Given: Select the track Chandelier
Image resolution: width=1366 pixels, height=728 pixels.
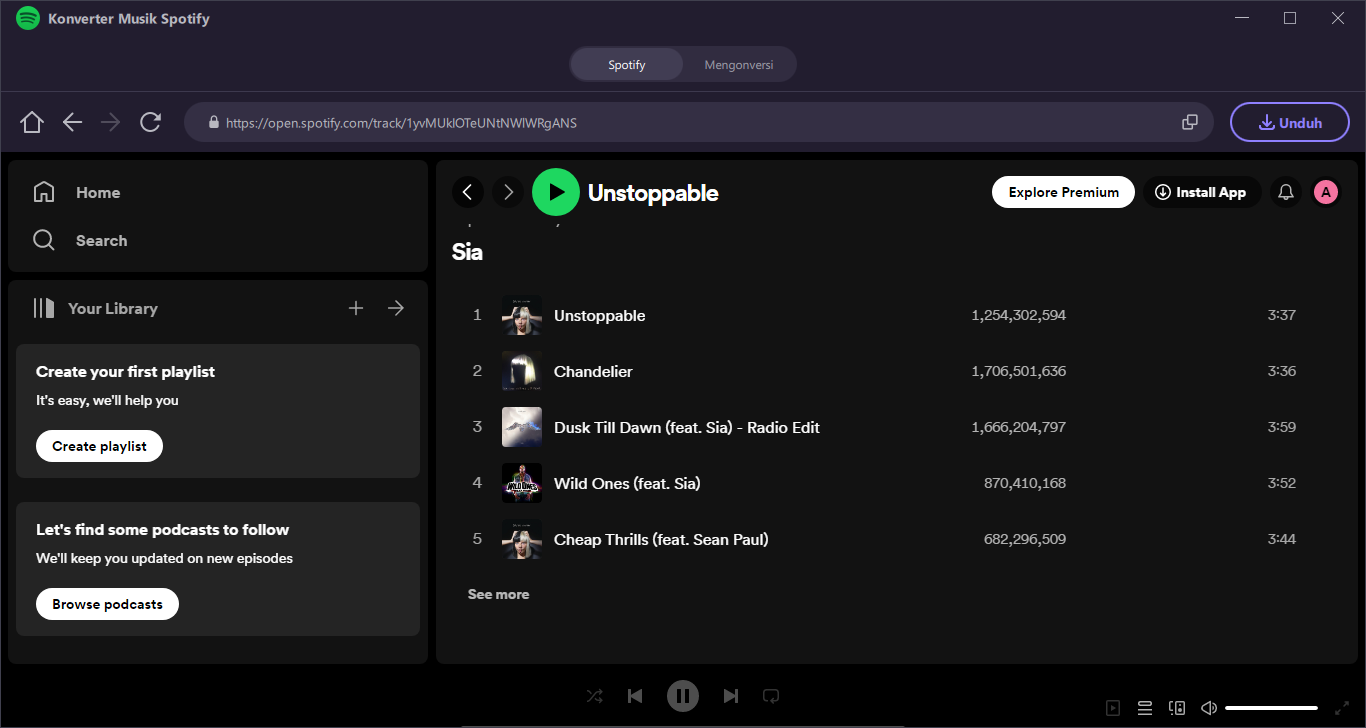Looking at the screenshot, I should point(593,371).
